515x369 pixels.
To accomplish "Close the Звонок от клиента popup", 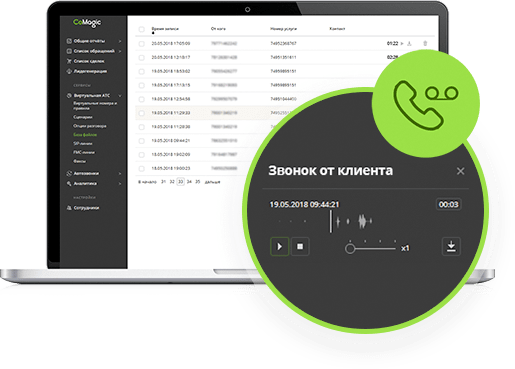I will [x=460, y=171].
